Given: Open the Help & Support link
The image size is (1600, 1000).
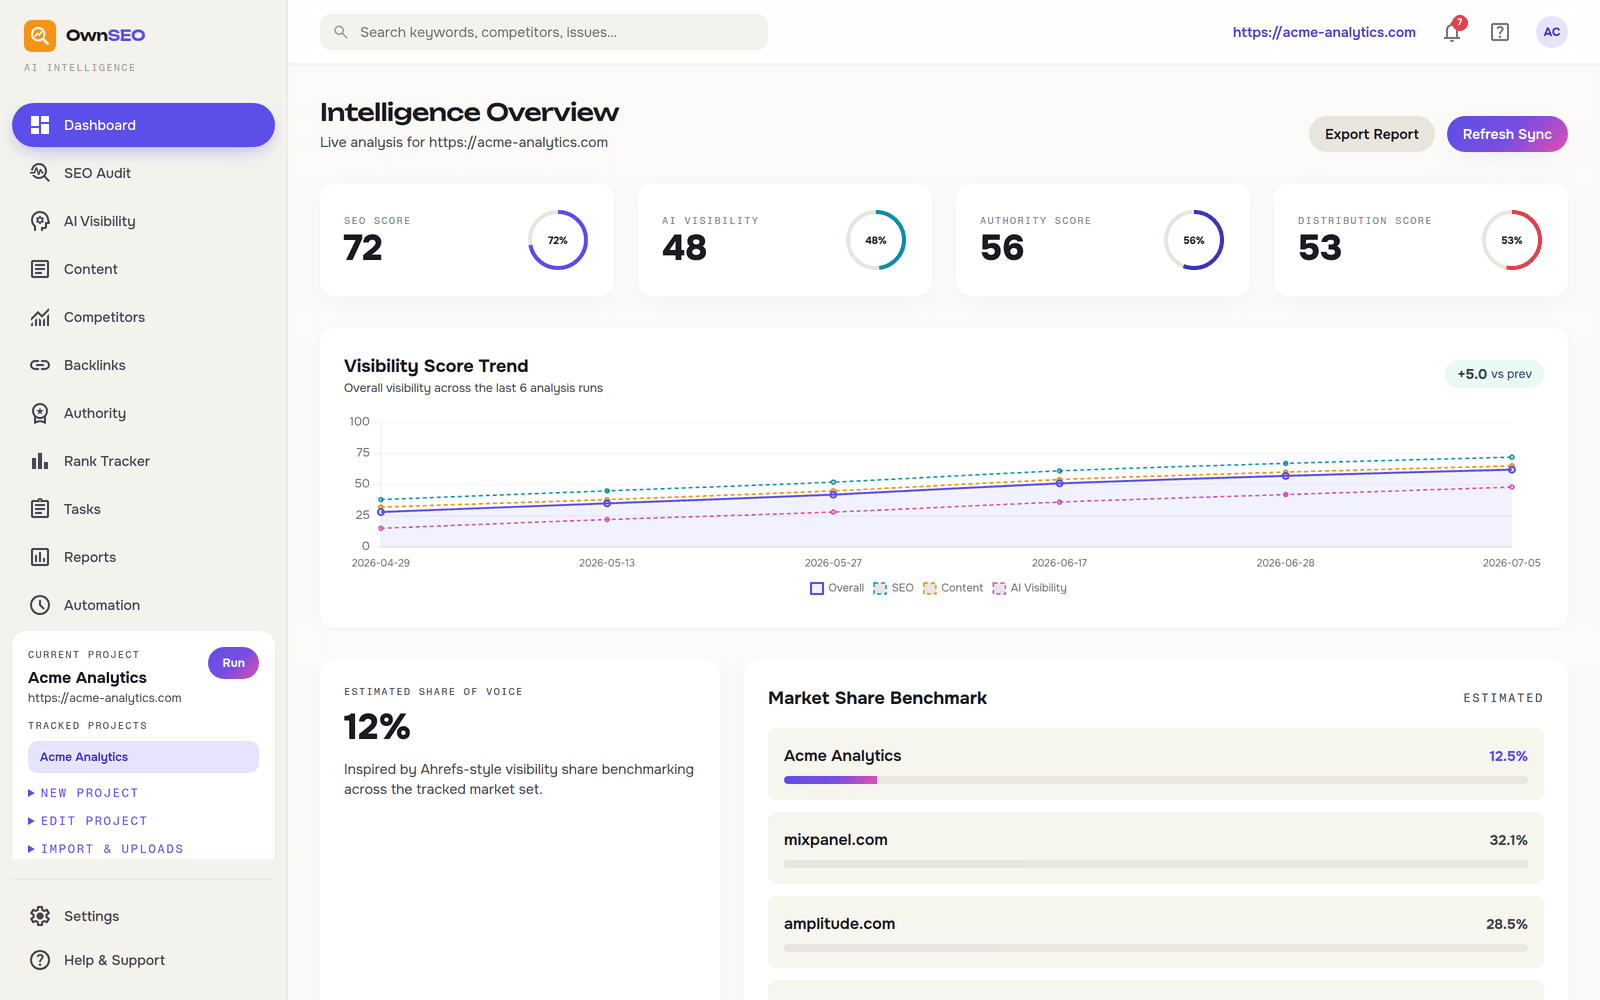Looking at the screenshot, I should click(x=143, y=960).
